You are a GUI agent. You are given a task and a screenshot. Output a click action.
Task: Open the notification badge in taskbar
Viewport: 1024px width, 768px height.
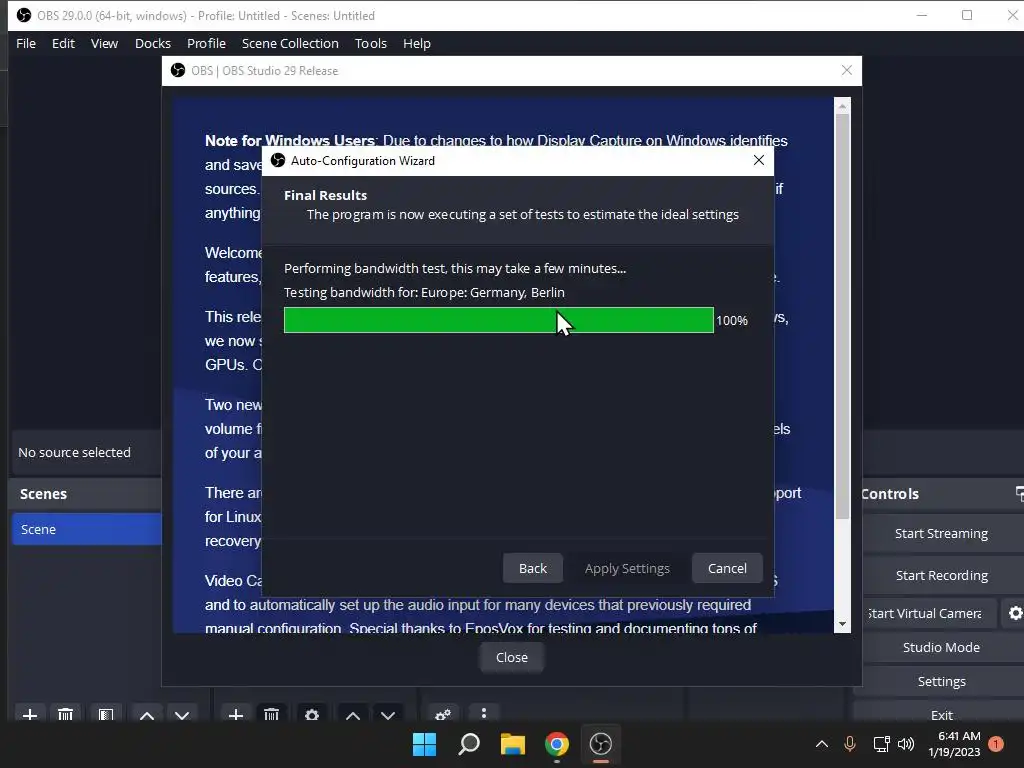[996, 744]
